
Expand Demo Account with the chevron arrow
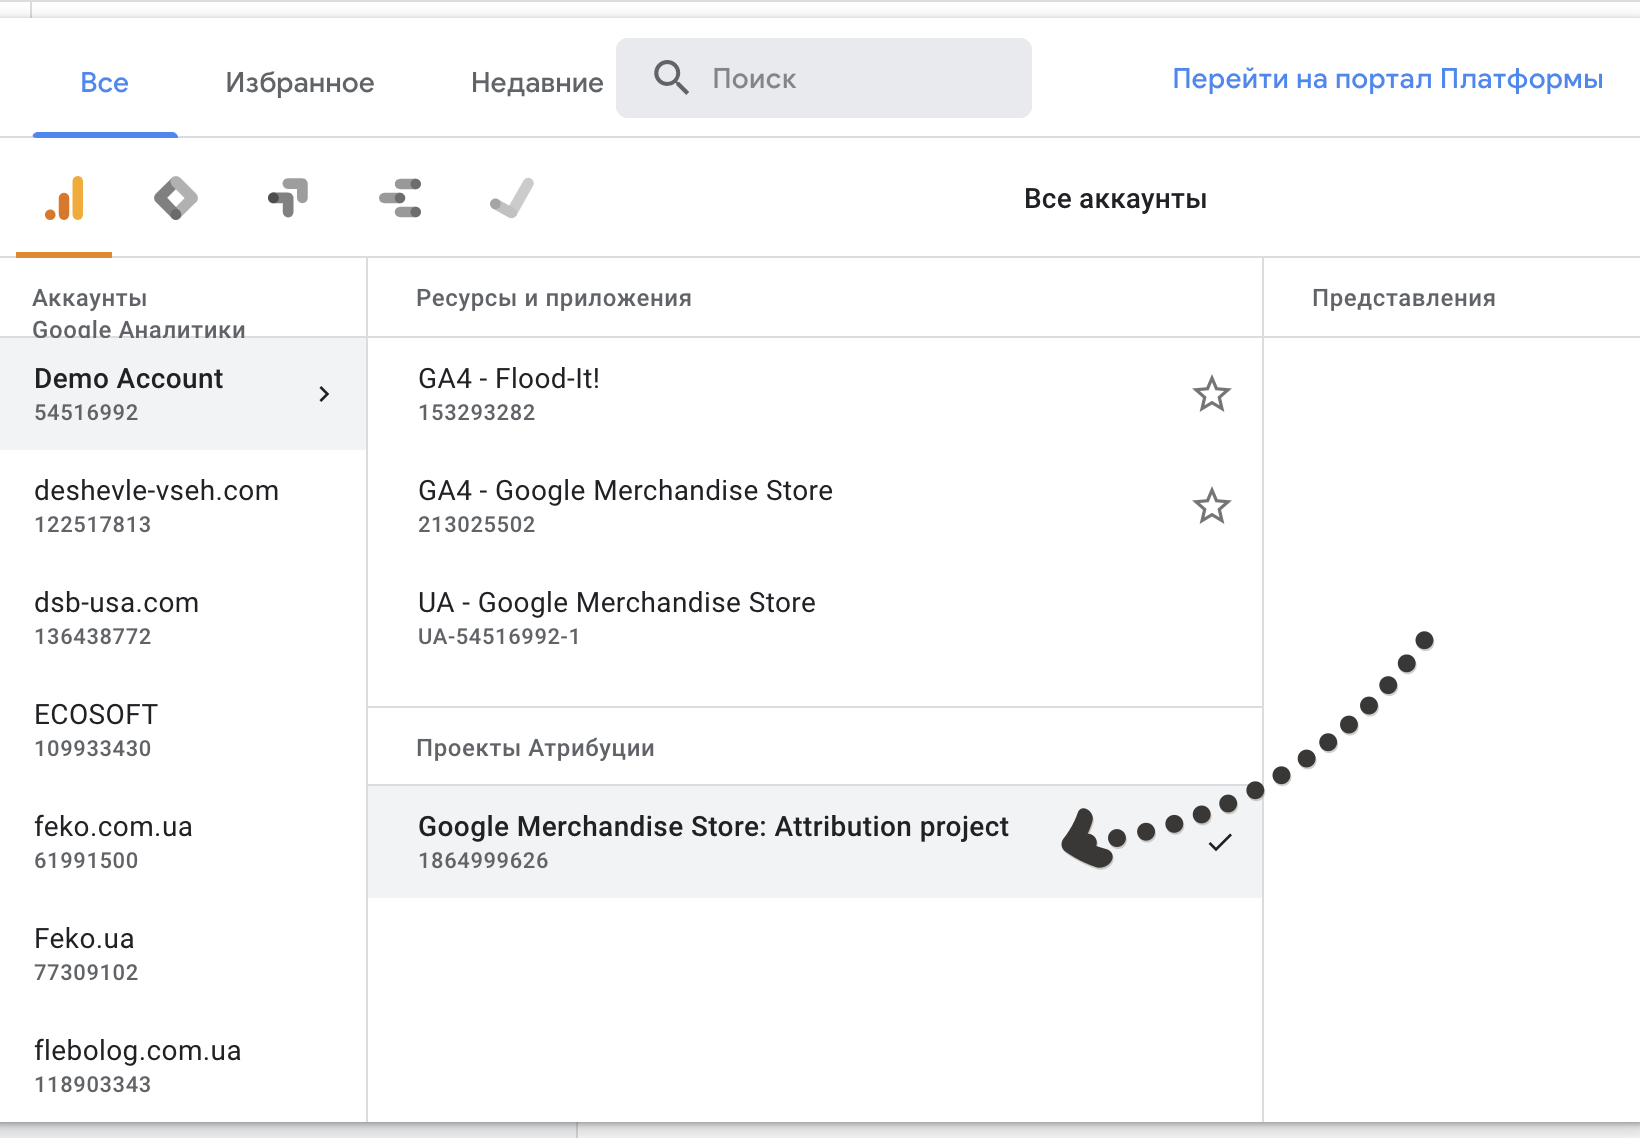click(324, 394)
